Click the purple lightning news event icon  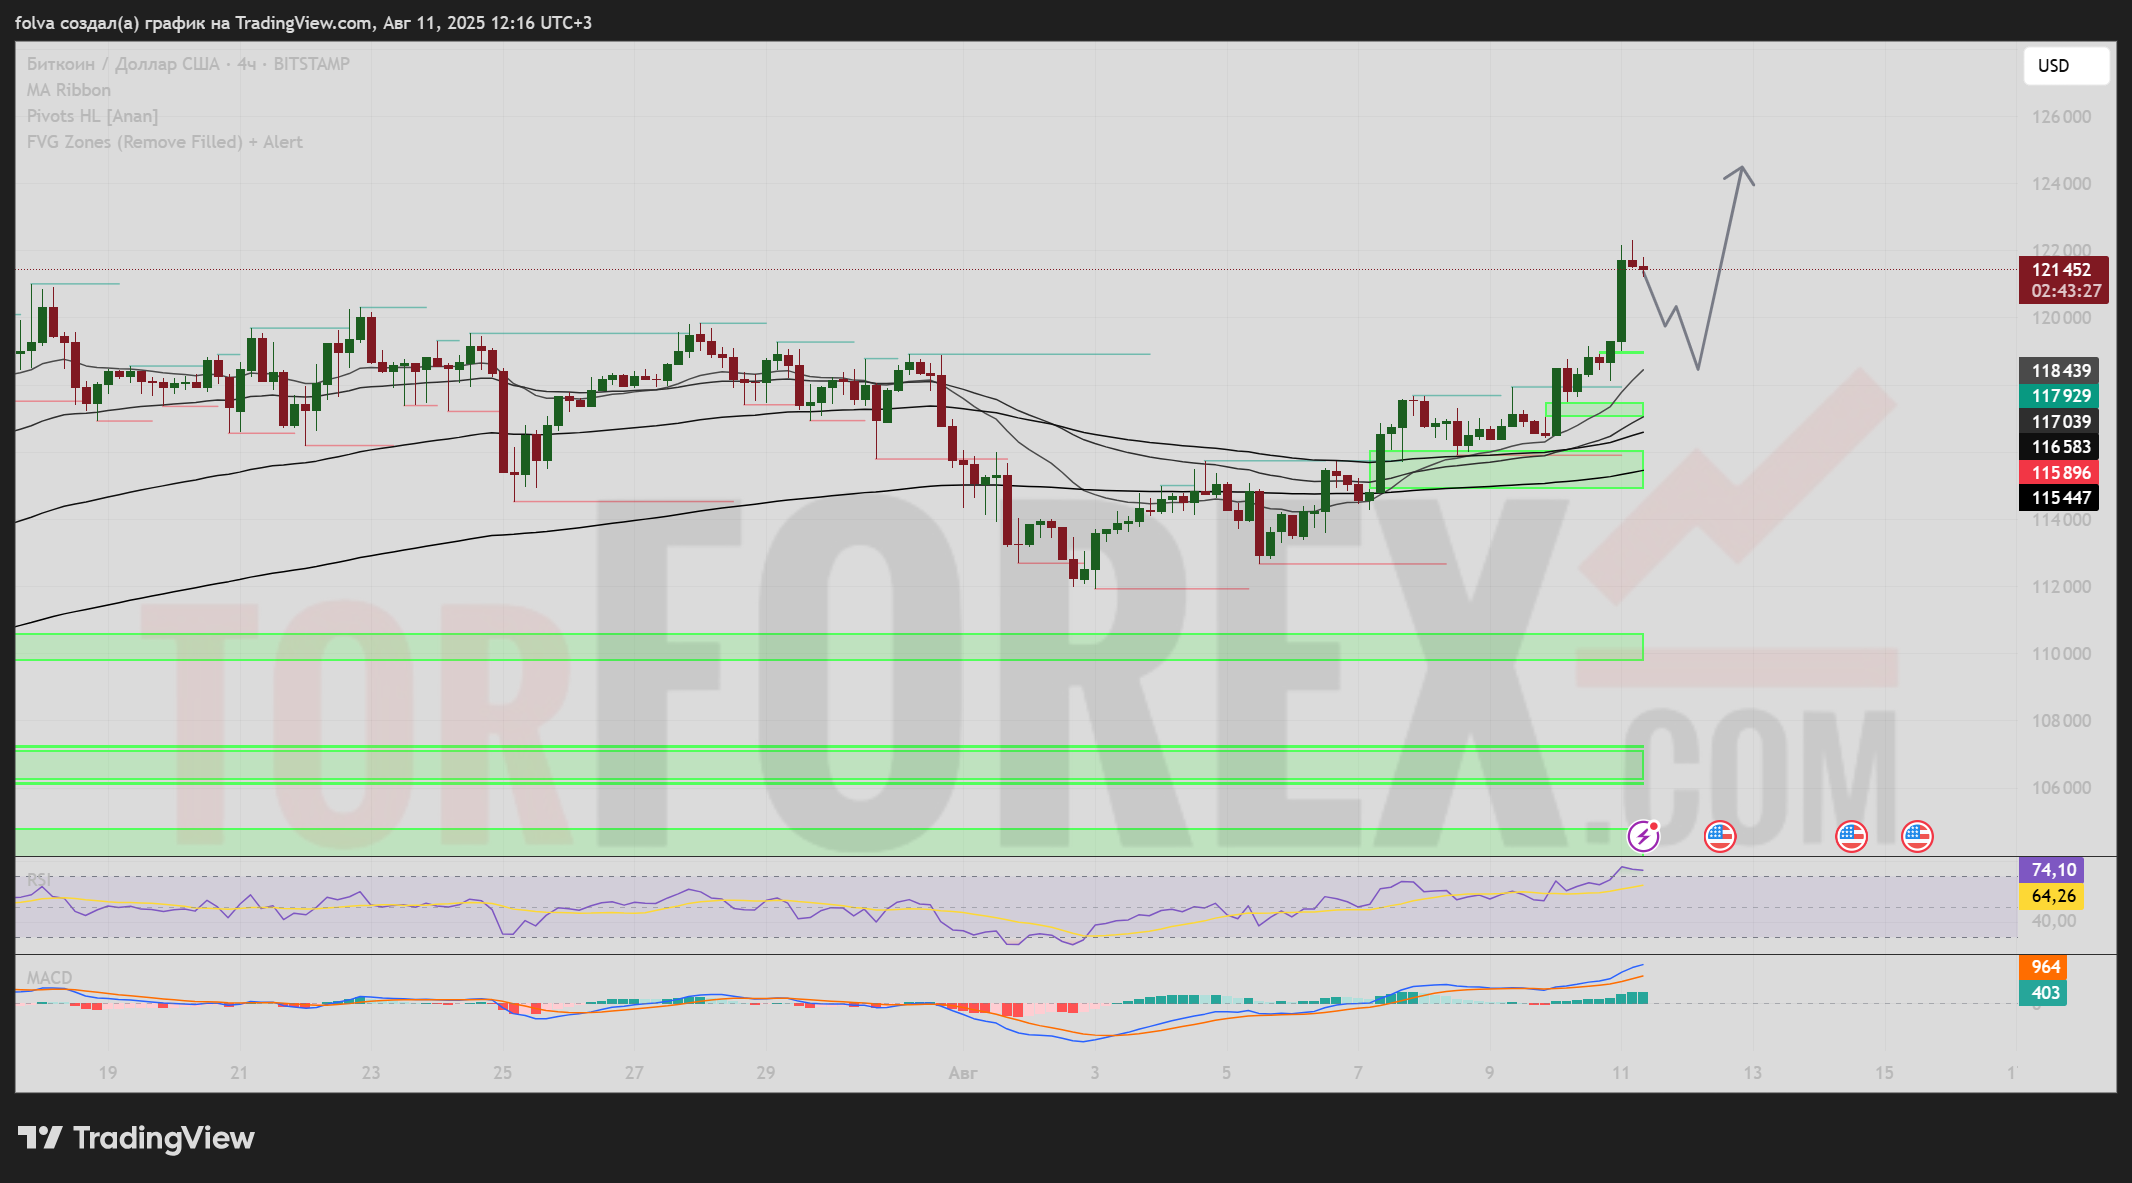[x=1643, y=836]
